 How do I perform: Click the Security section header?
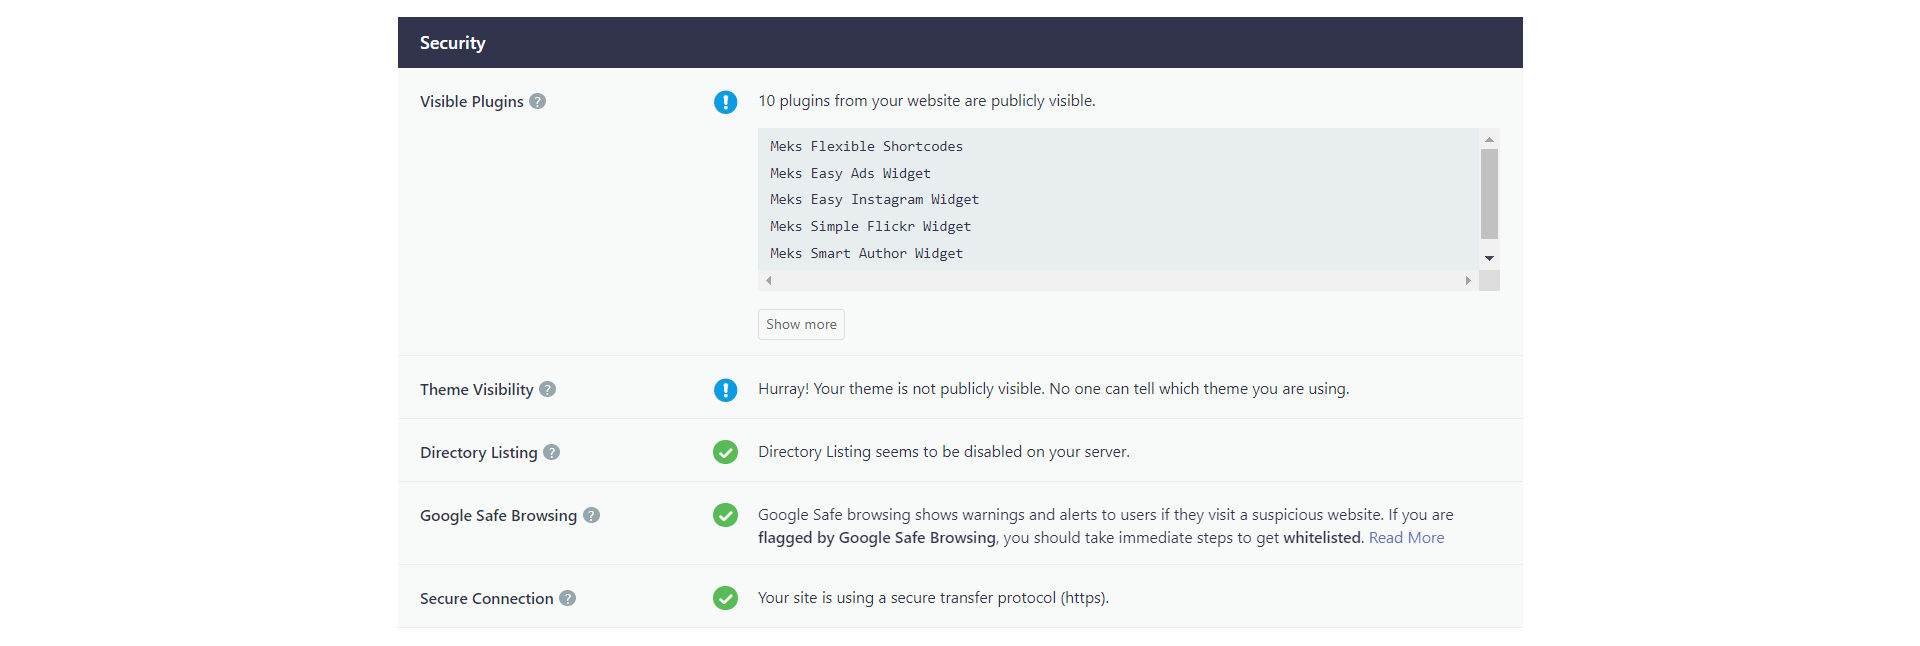(x=960, y=43)
